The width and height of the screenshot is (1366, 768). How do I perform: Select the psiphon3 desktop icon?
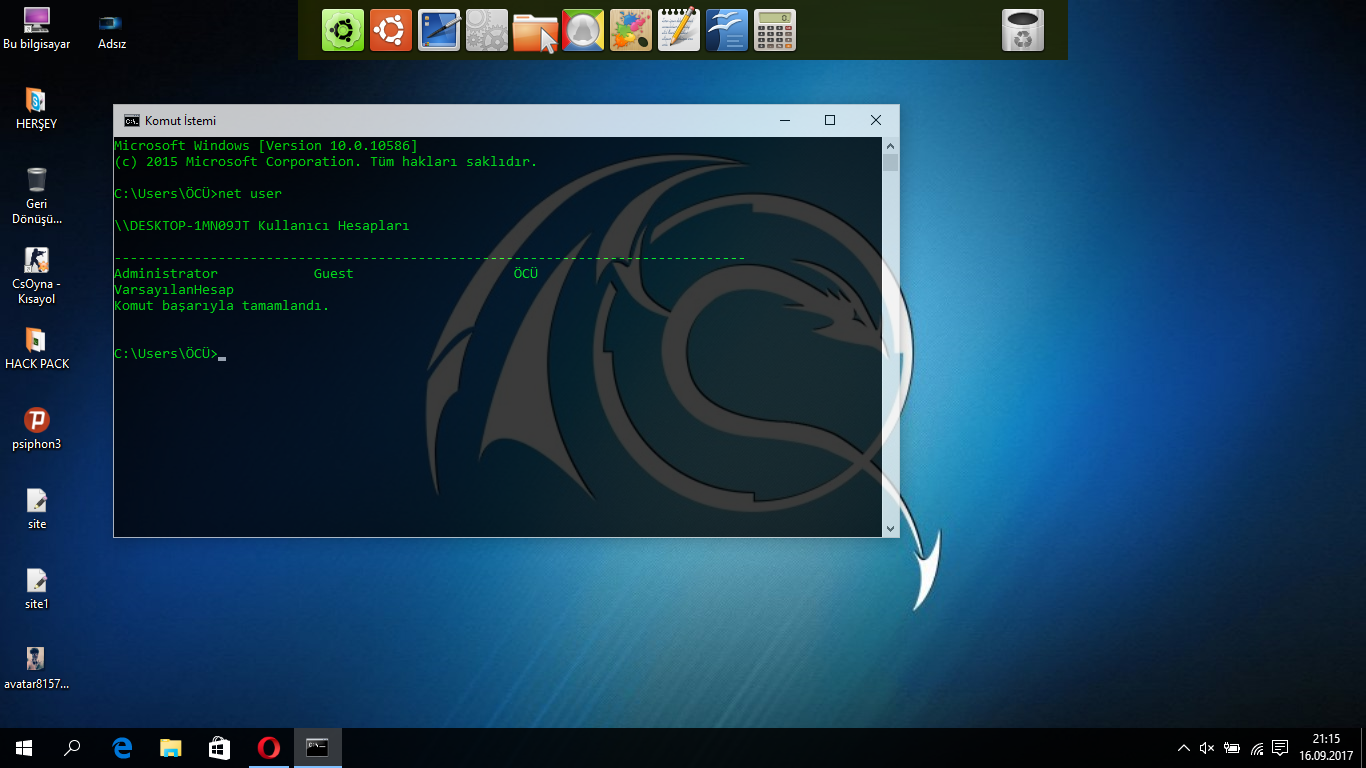click(37, 429)
